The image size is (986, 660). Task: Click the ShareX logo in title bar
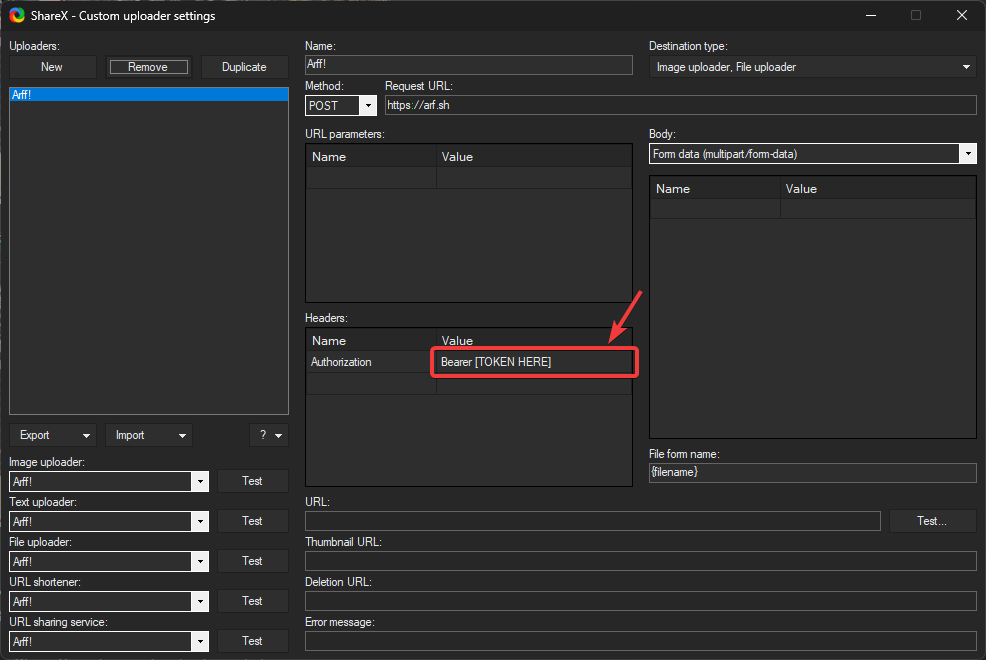coord(17,15)
